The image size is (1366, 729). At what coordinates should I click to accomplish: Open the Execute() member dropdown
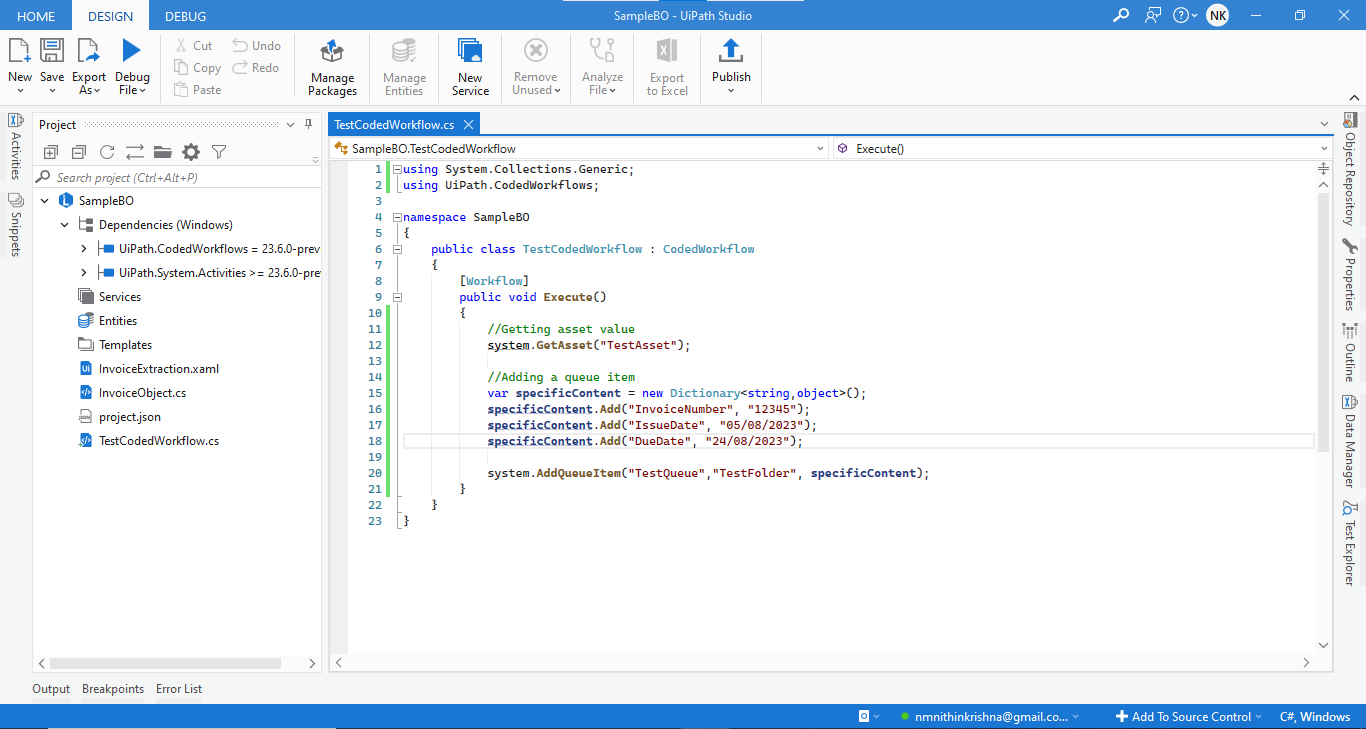click(1082, 148)
